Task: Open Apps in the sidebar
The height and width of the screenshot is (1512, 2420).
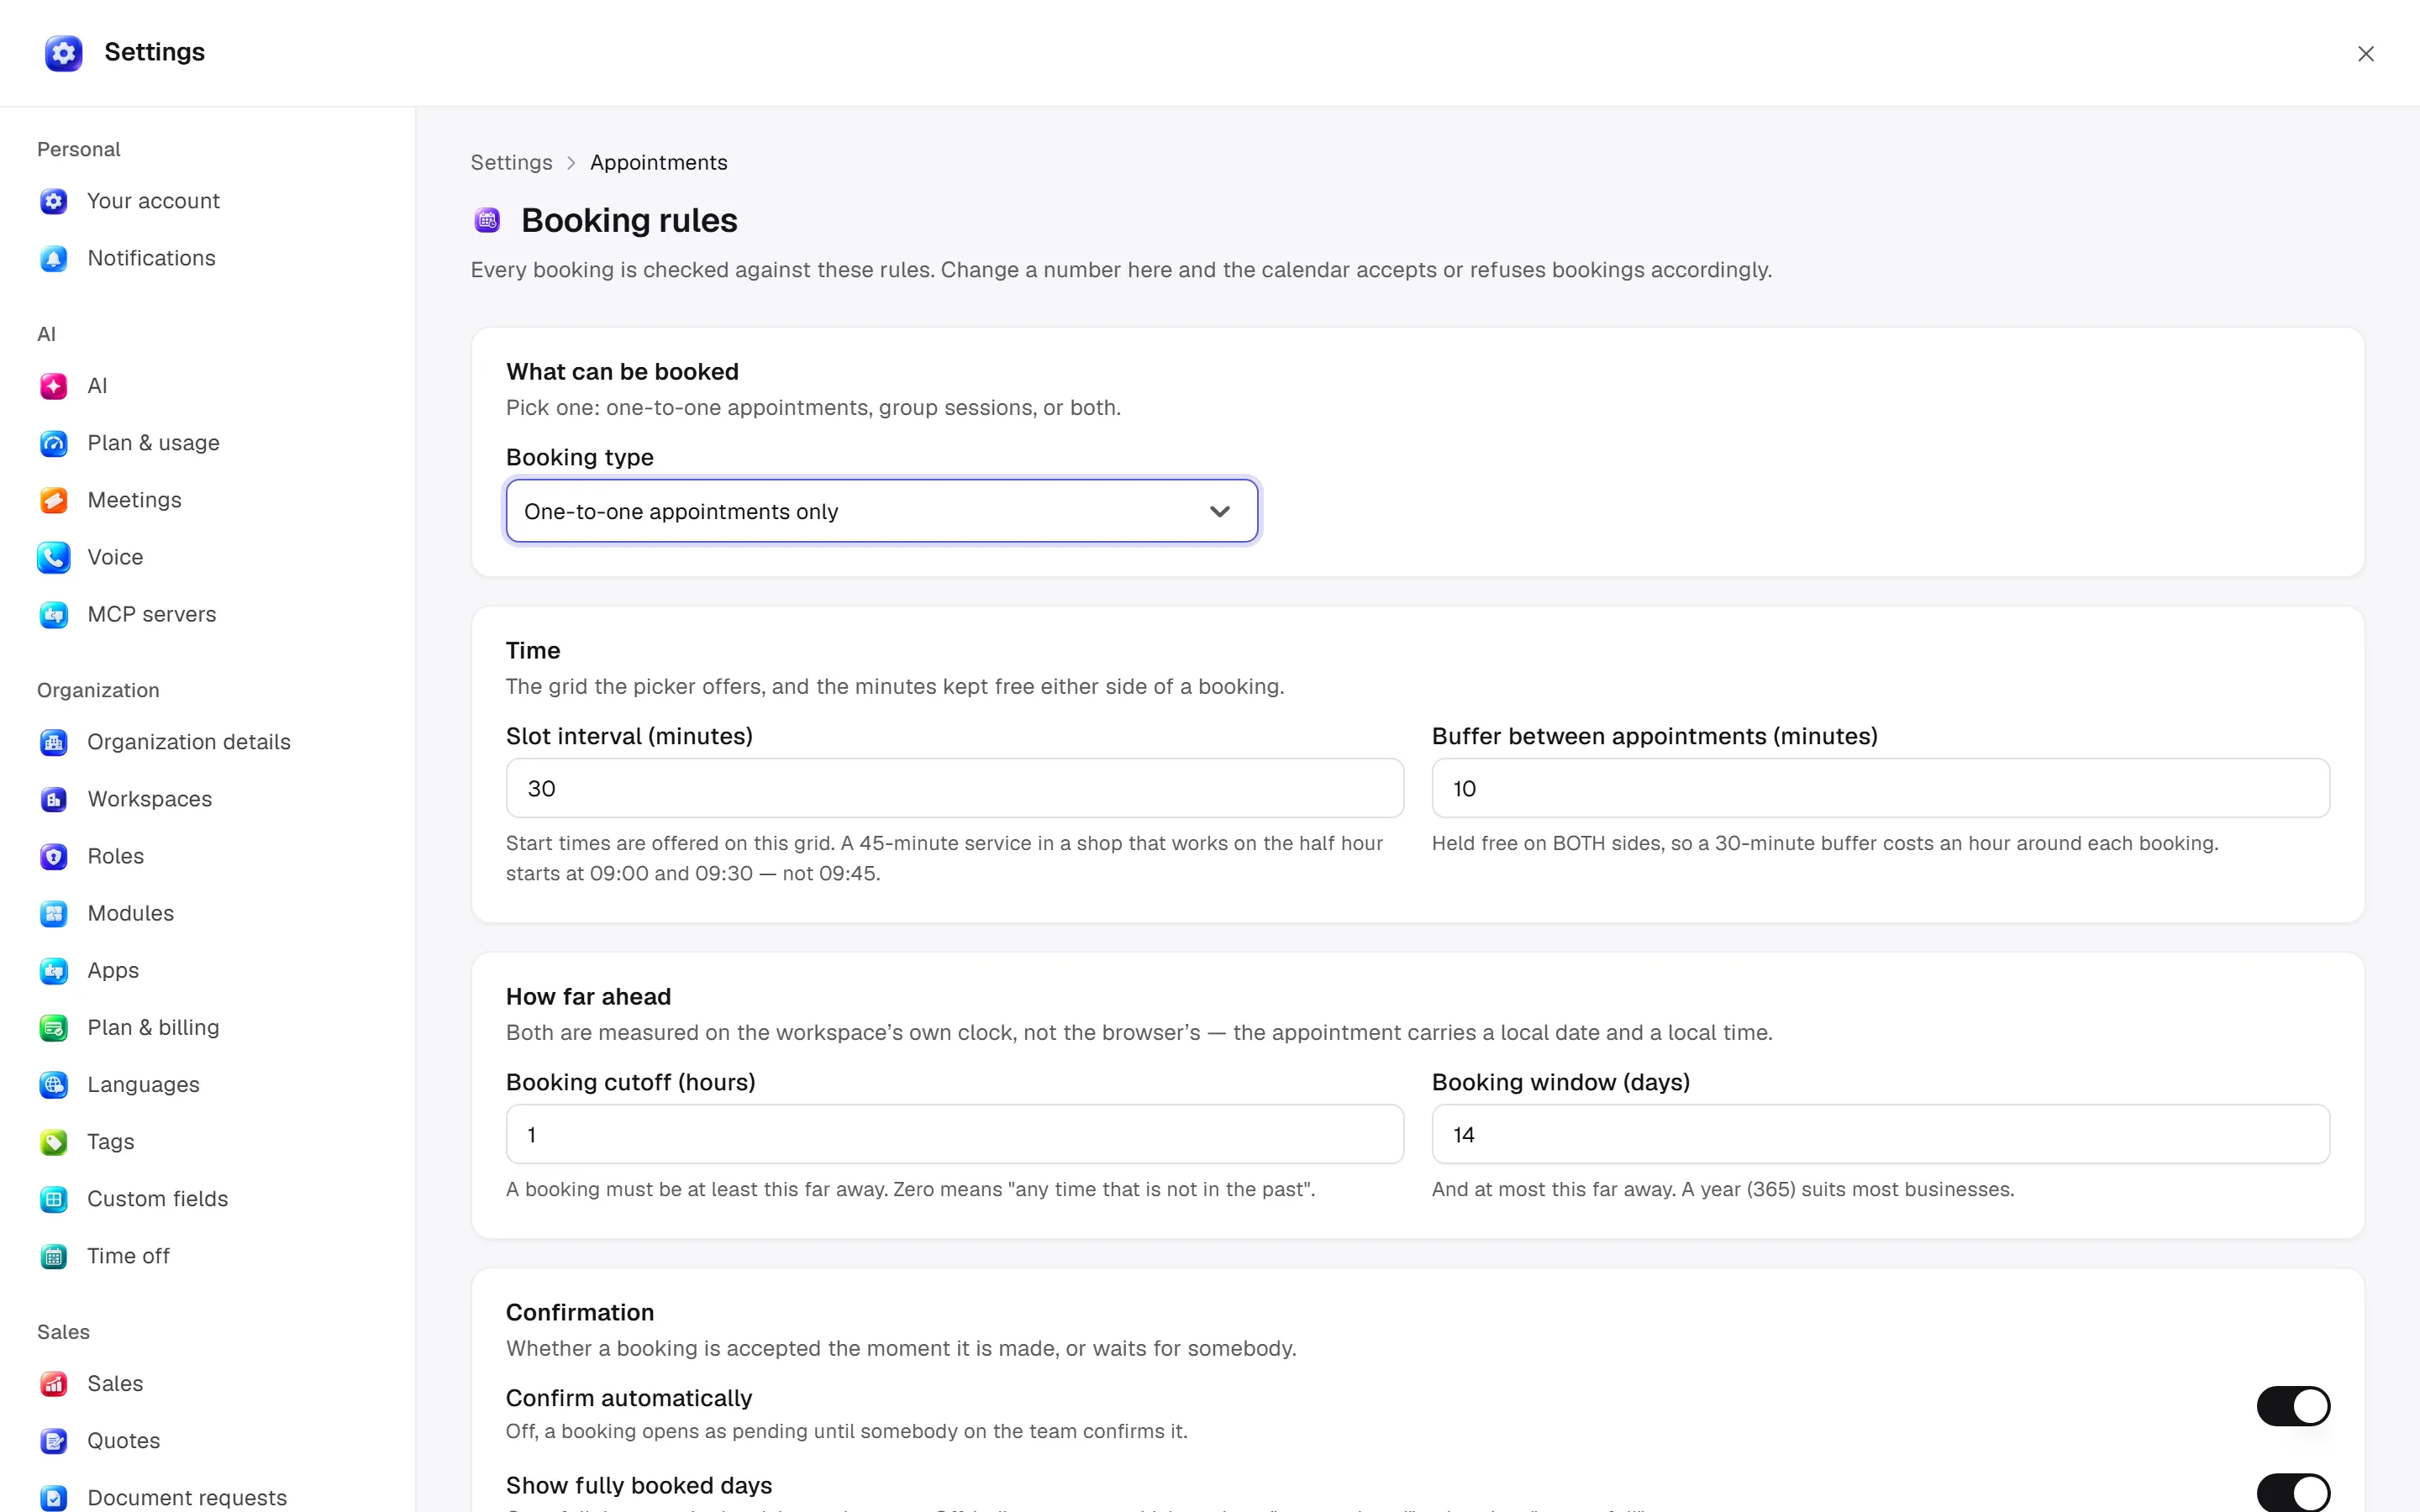Action: point(208,970)
